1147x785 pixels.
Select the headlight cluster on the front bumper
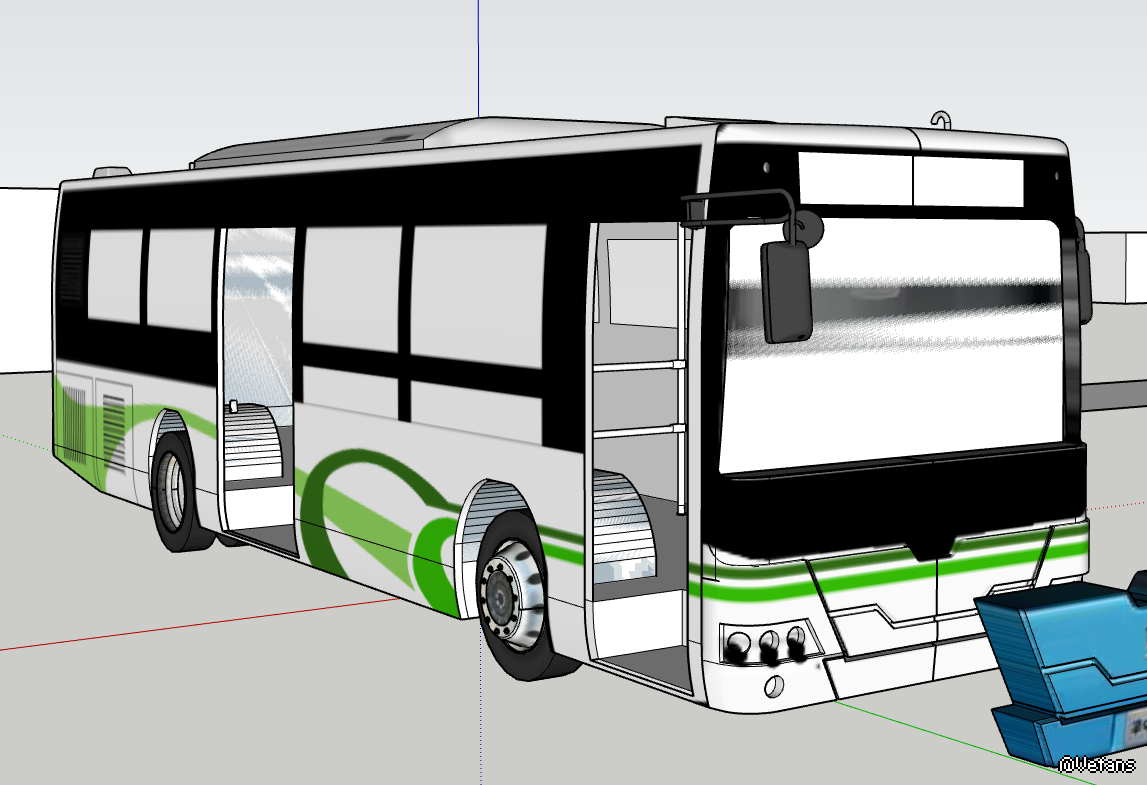pyautogui.click(x=770, y=644)
